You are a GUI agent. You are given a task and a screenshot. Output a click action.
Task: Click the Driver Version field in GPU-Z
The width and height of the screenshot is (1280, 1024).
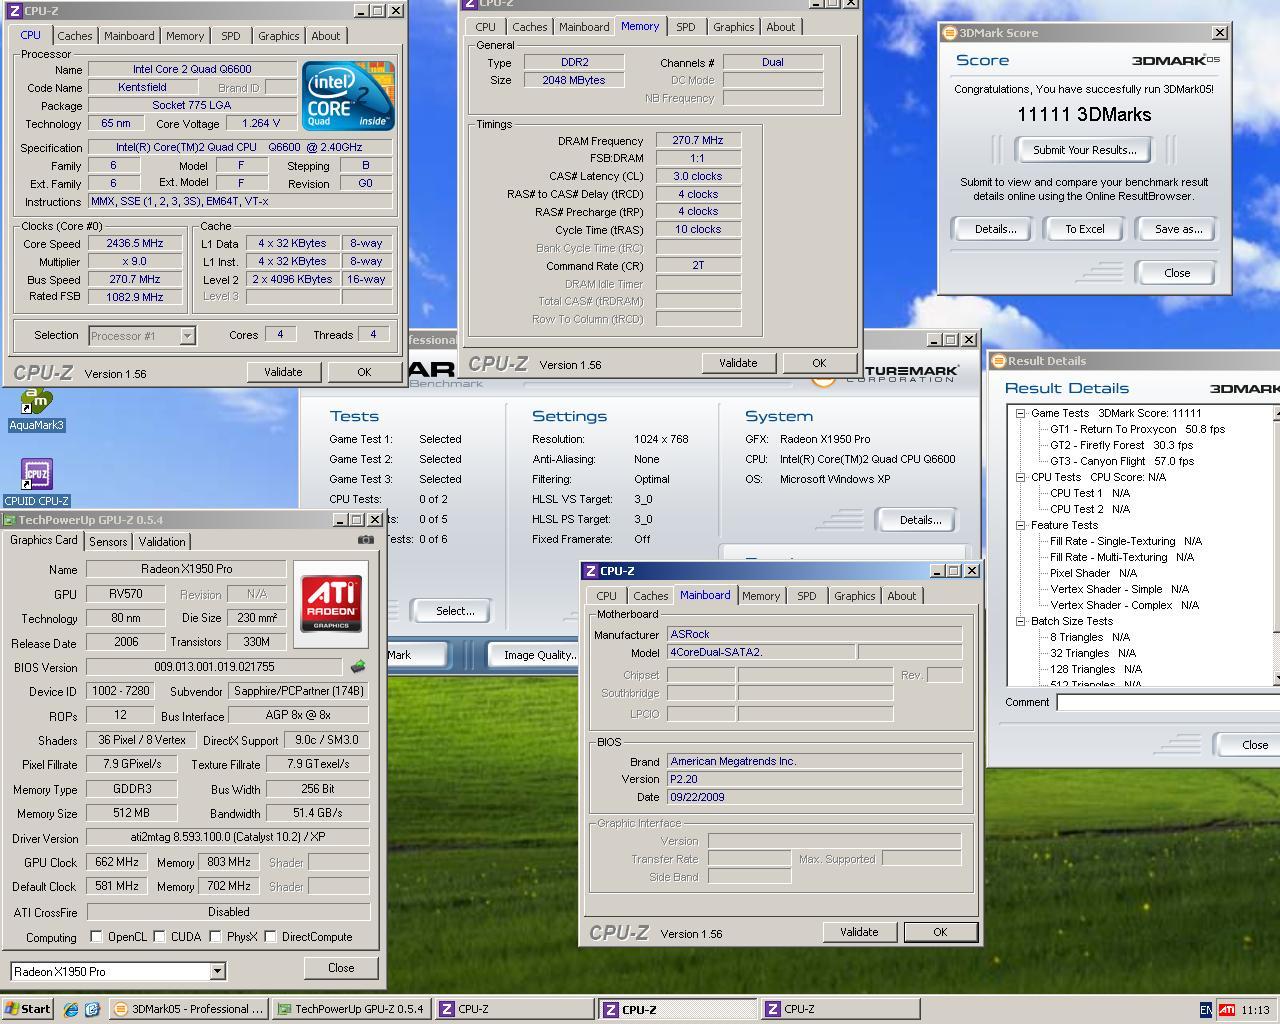tap(228, 837)
